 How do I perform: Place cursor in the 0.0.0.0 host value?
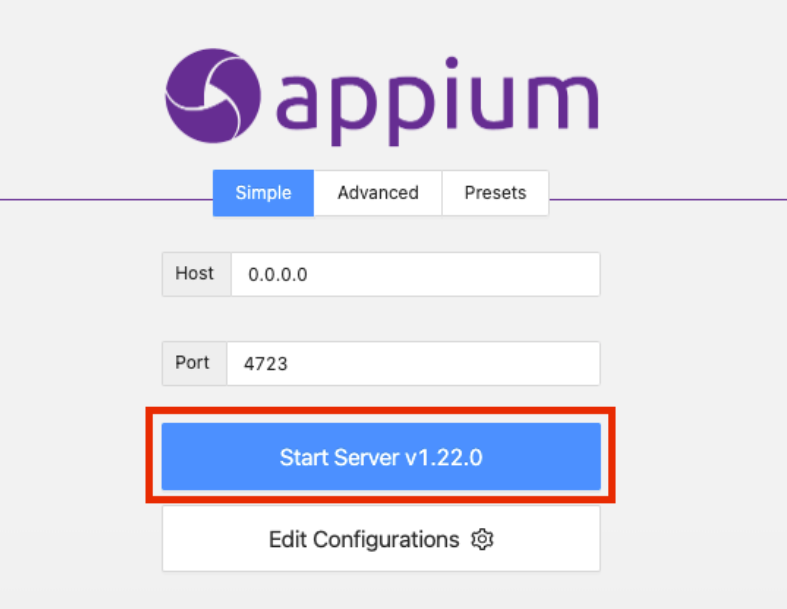pos(278,275)
